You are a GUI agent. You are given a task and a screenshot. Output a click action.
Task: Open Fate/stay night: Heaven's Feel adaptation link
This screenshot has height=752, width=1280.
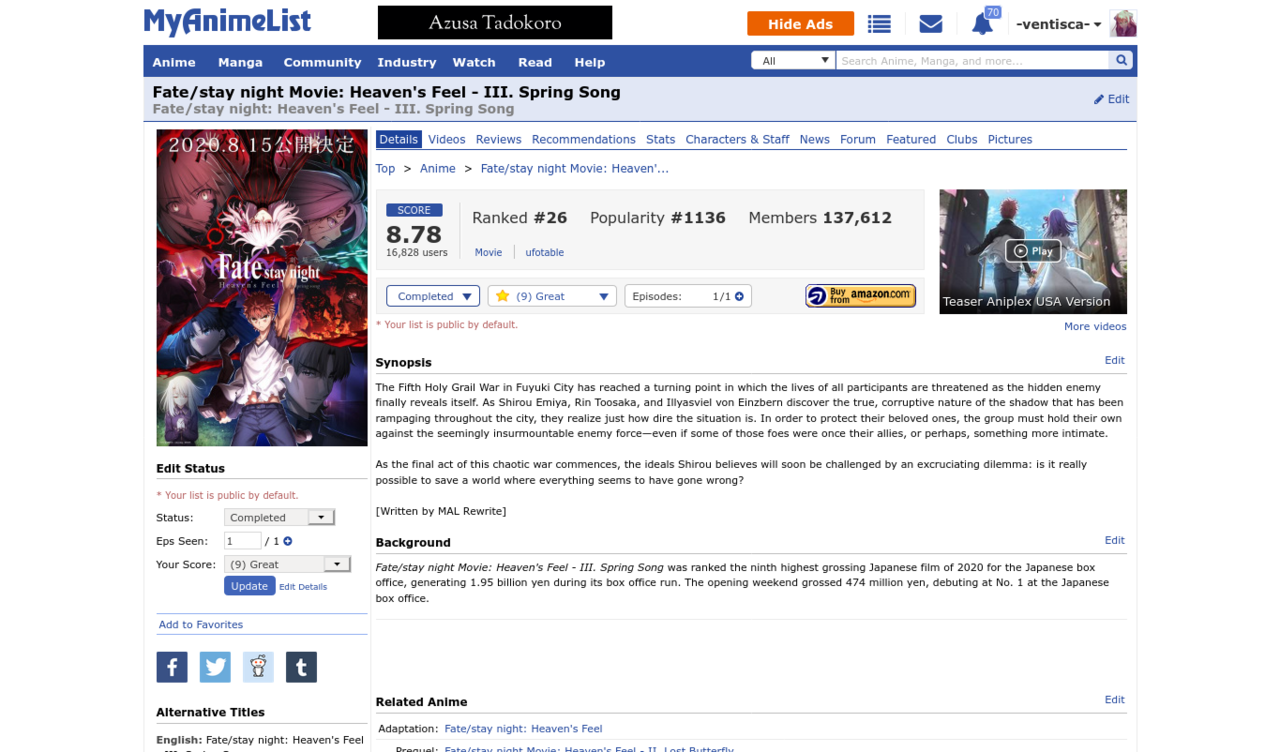(x=524, y=729)
